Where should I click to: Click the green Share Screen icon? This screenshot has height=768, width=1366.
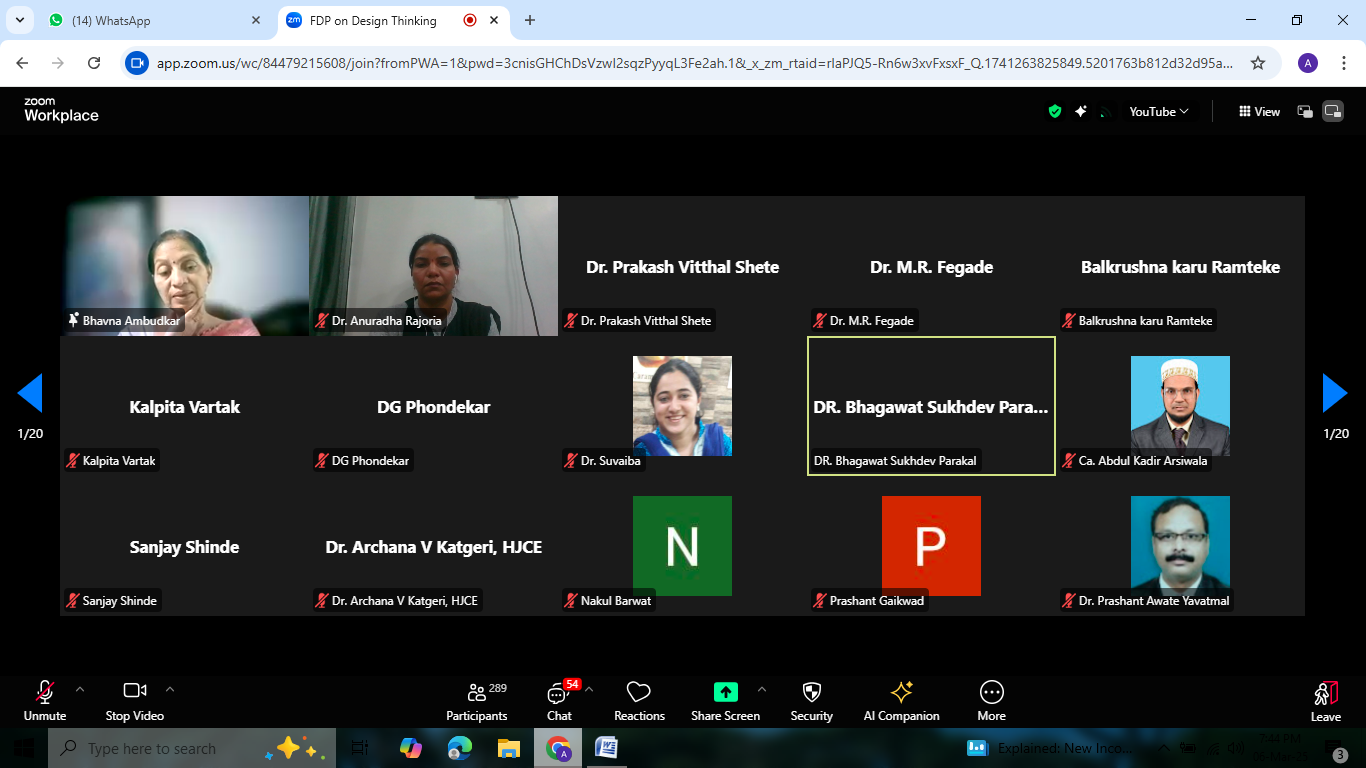click(x=725, y=692)
